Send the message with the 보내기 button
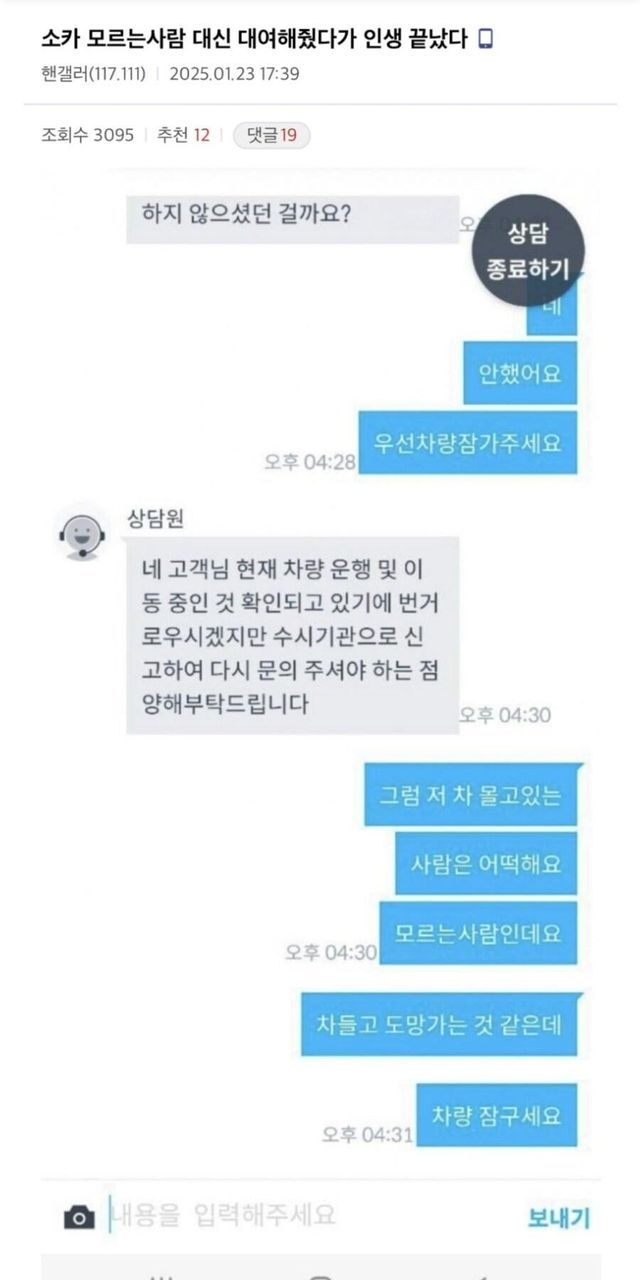The height and width of the screenshot is (1280, 640). pos(558,1218)
